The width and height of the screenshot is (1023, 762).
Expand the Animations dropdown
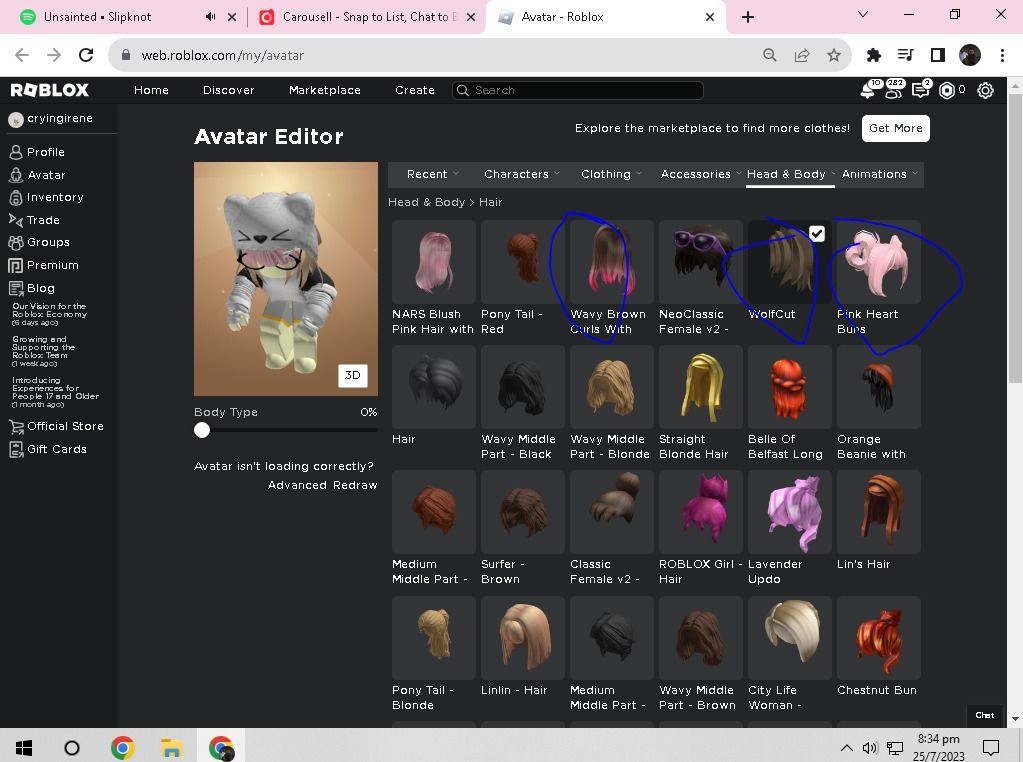pos(875,173)
